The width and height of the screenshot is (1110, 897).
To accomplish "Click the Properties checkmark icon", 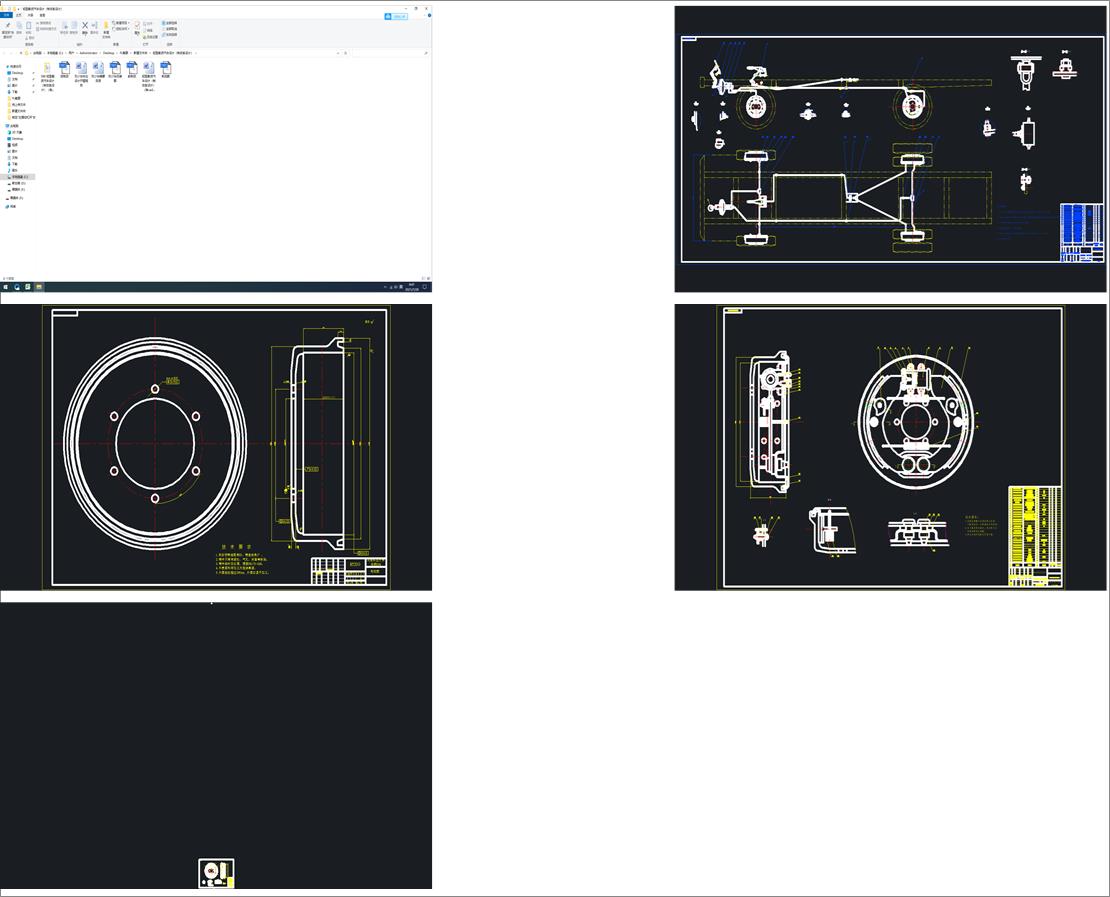I will (x=137, y=27).
